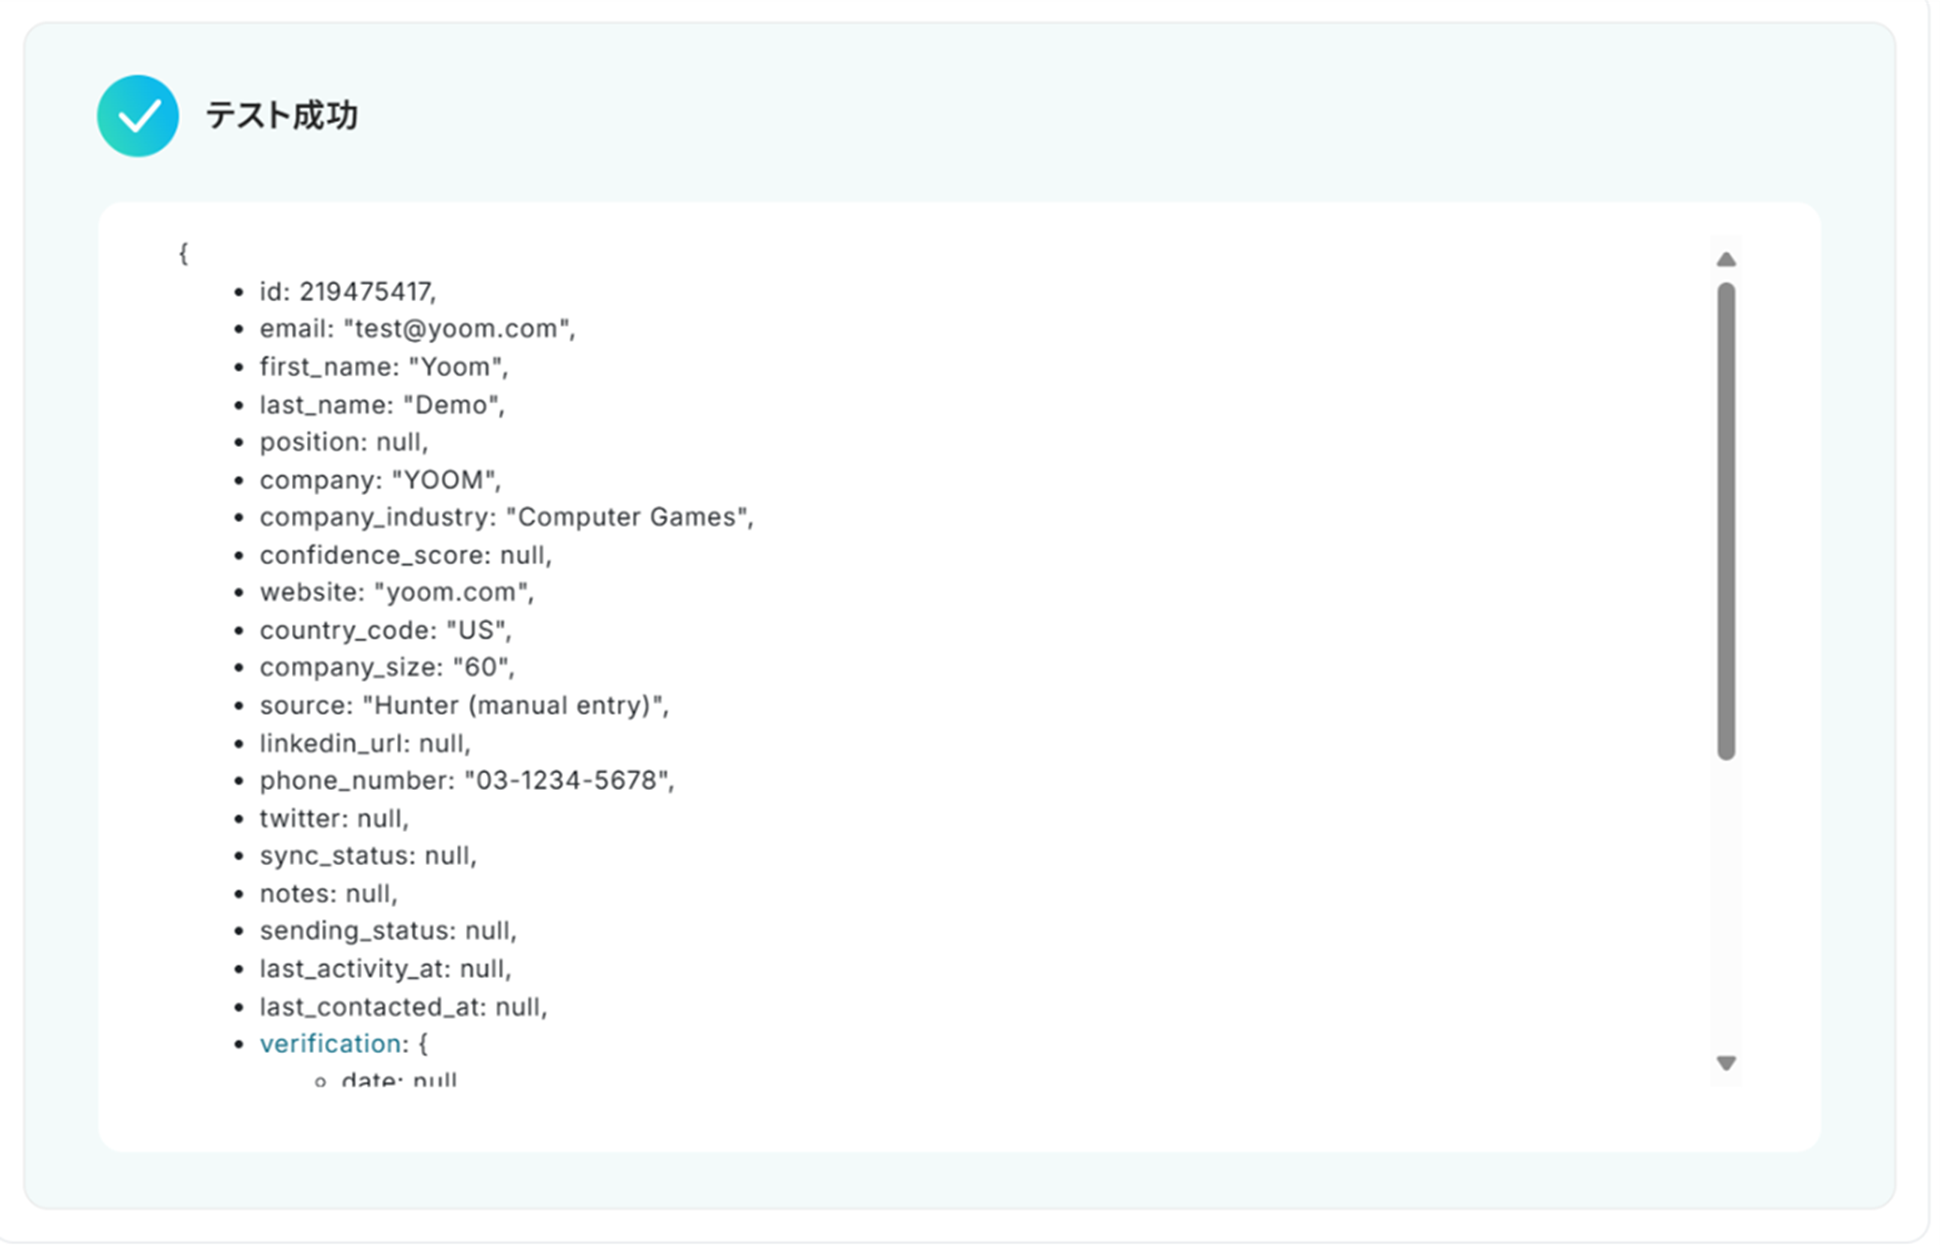
Task: Click the green test success checkmark icon
Action: pyautogui.click(x=138, y=116)
